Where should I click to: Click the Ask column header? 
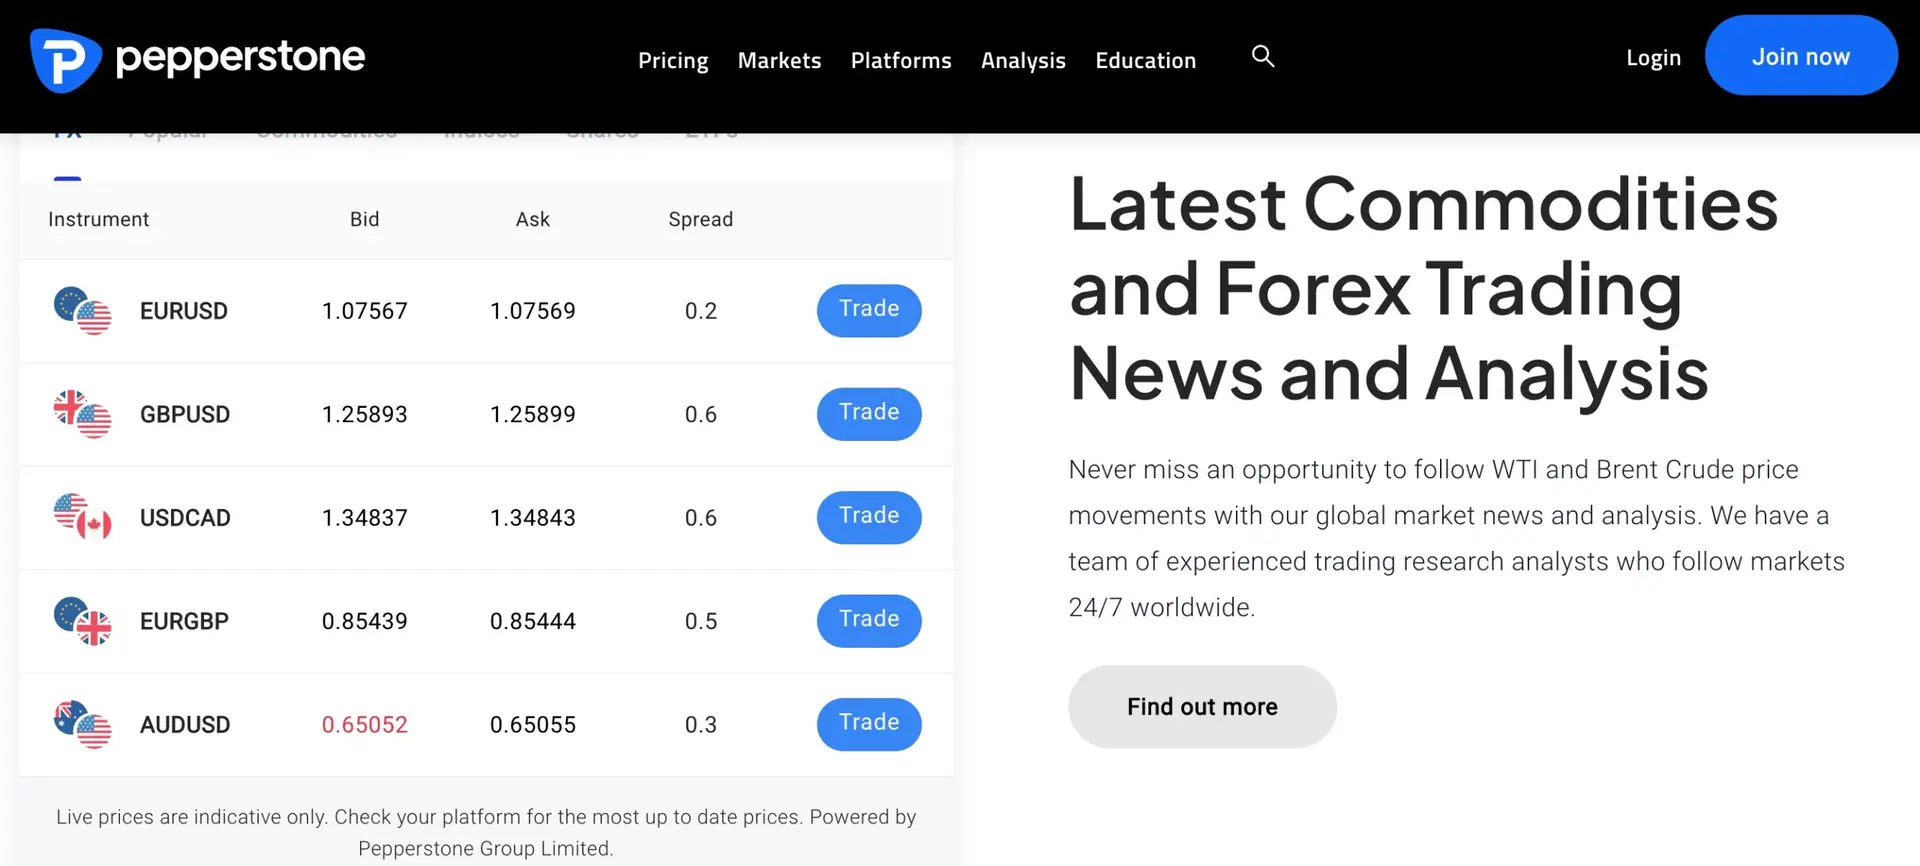(533, 219)
